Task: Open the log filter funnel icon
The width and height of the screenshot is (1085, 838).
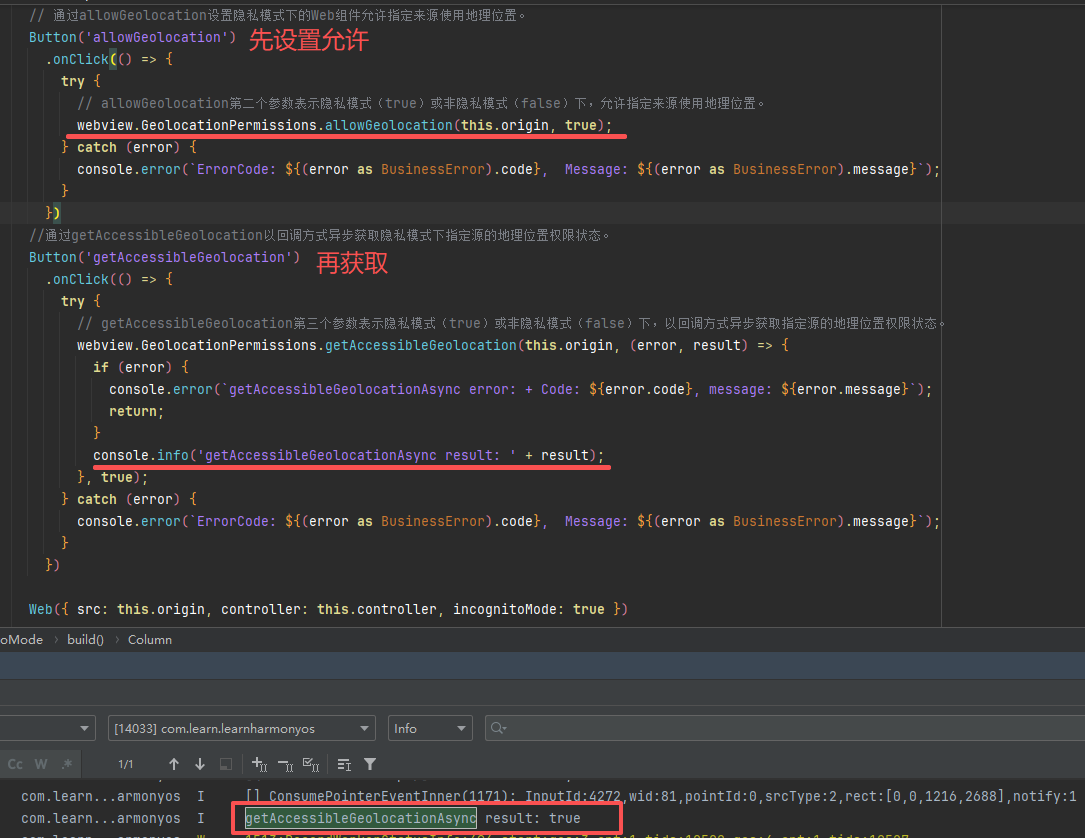Action: (370, 764)
